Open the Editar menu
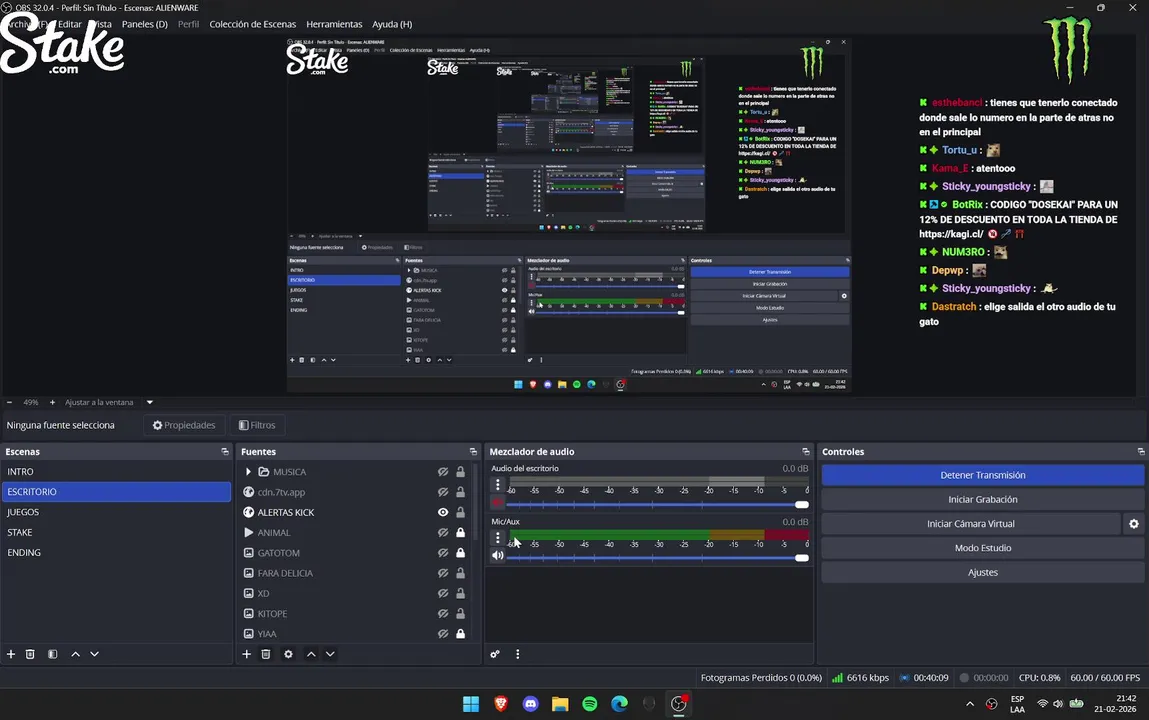Viewport: 1149px width, 720px height. tap(70, 24)
